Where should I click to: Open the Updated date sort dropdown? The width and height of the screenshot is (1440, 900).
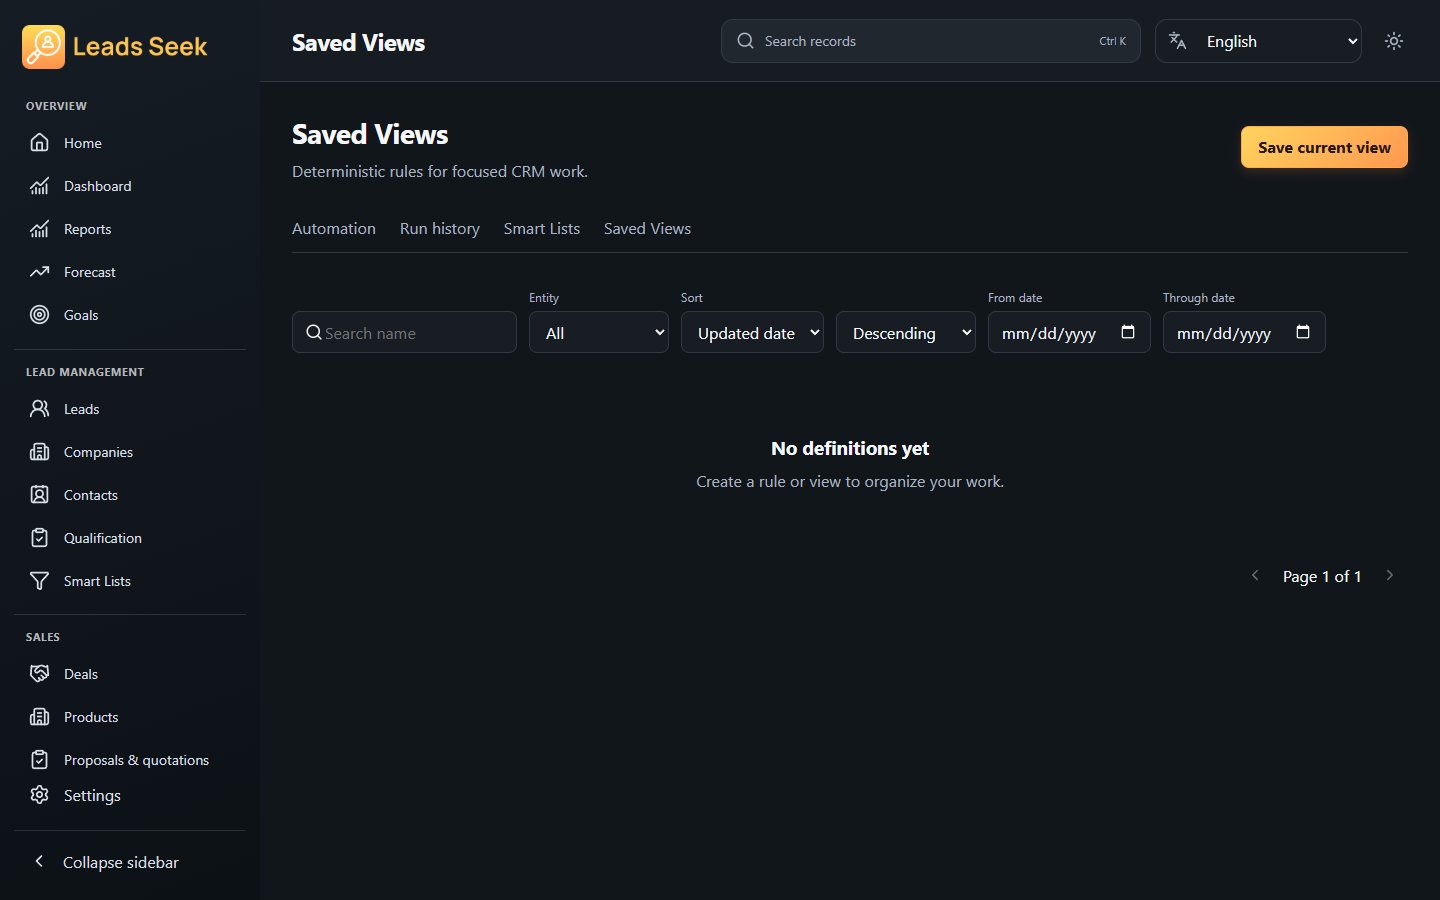[752, 332]
